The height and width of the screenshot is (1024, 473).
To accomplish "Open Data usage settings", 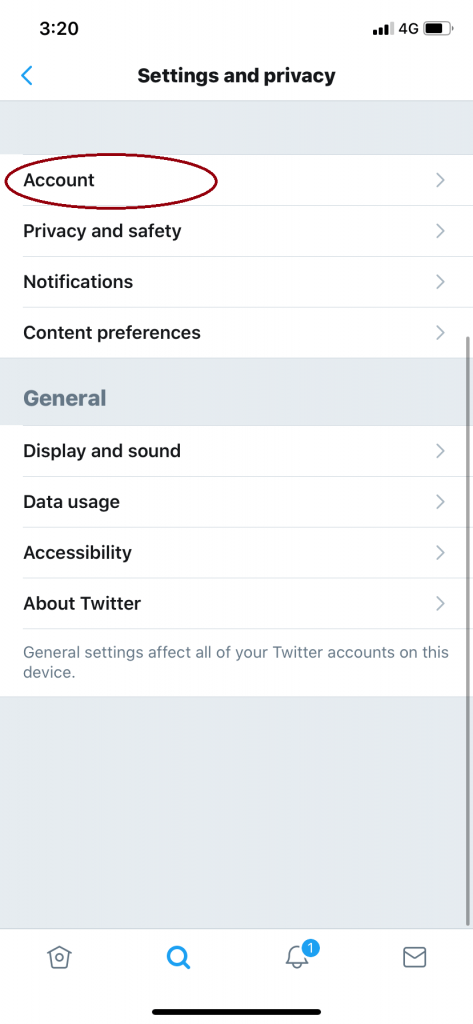I will click(x=236, y=502).
